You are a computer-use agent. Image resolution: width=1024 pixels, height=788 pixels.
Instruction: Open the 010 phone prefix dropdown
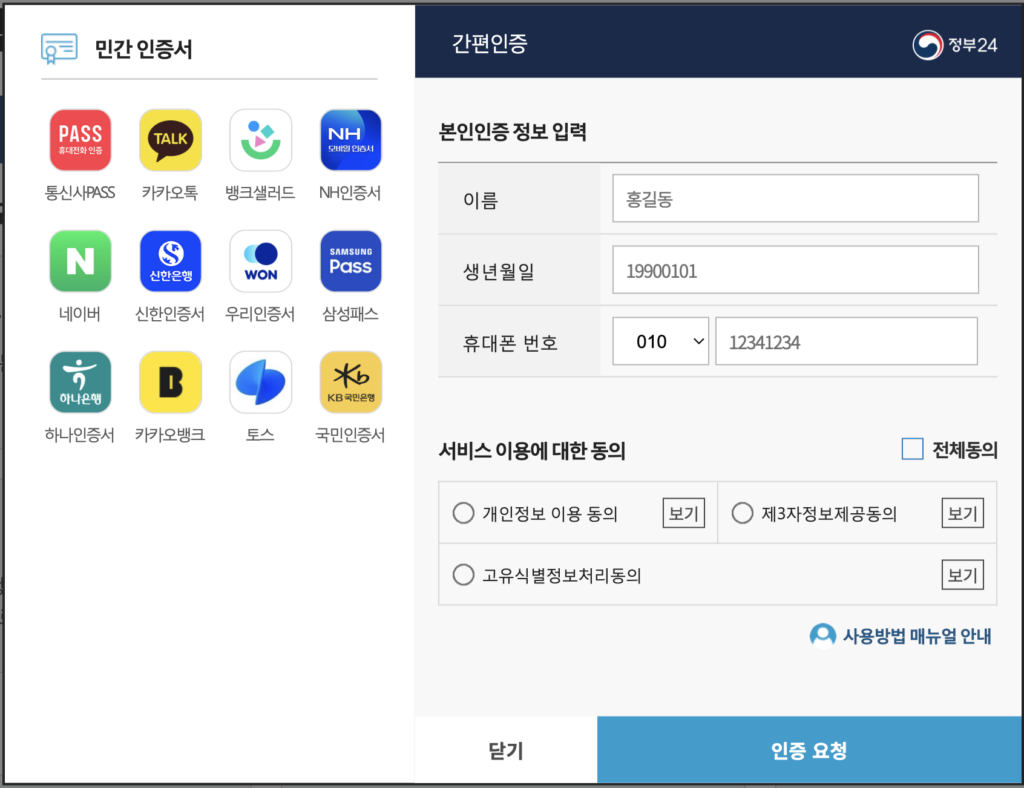(660, 342)
